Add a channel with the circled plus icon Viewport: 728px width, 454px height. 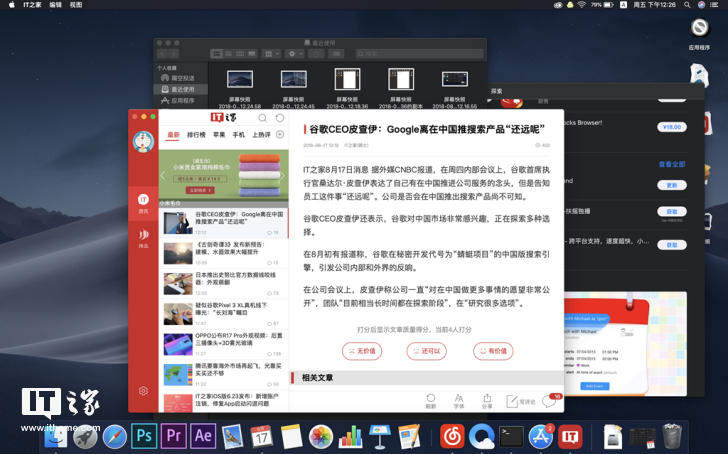pos(280,135)
